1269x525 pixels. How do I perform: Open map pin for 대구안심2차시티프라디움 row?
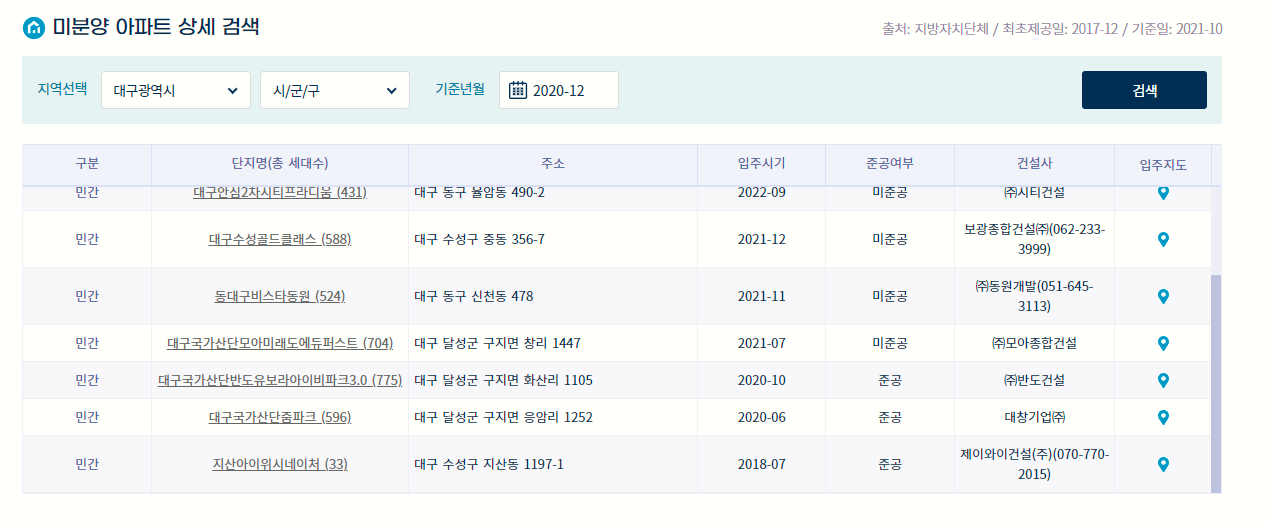click(1163, 192)
